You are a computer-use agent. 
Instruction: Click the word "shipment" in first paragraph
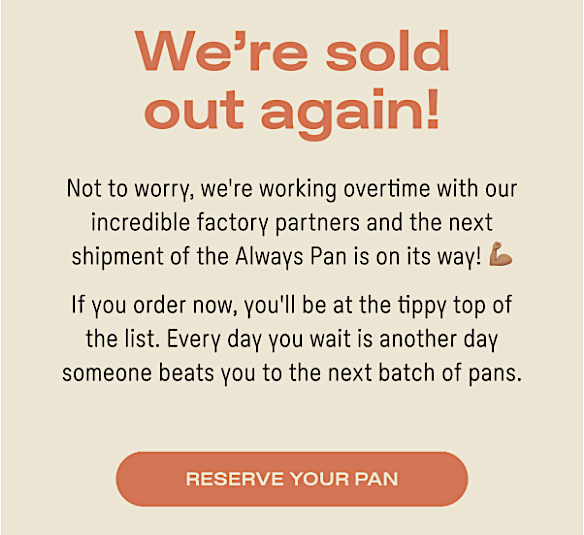coord(118,257)
